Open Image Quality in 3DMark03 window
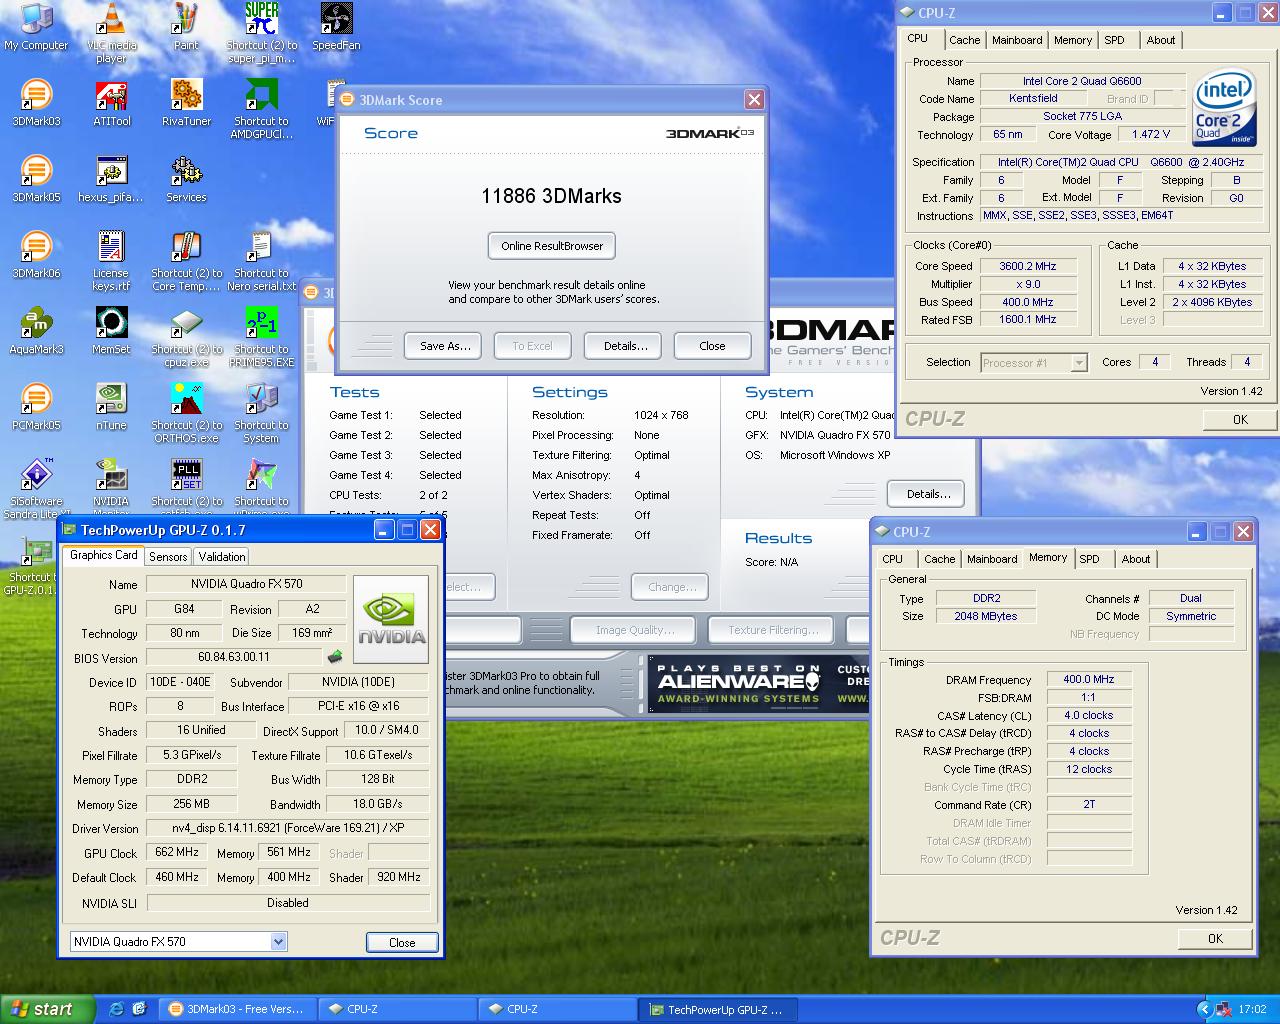Screen dimensions: 1280x1024 pyautogui.click(x=634, y=630)
